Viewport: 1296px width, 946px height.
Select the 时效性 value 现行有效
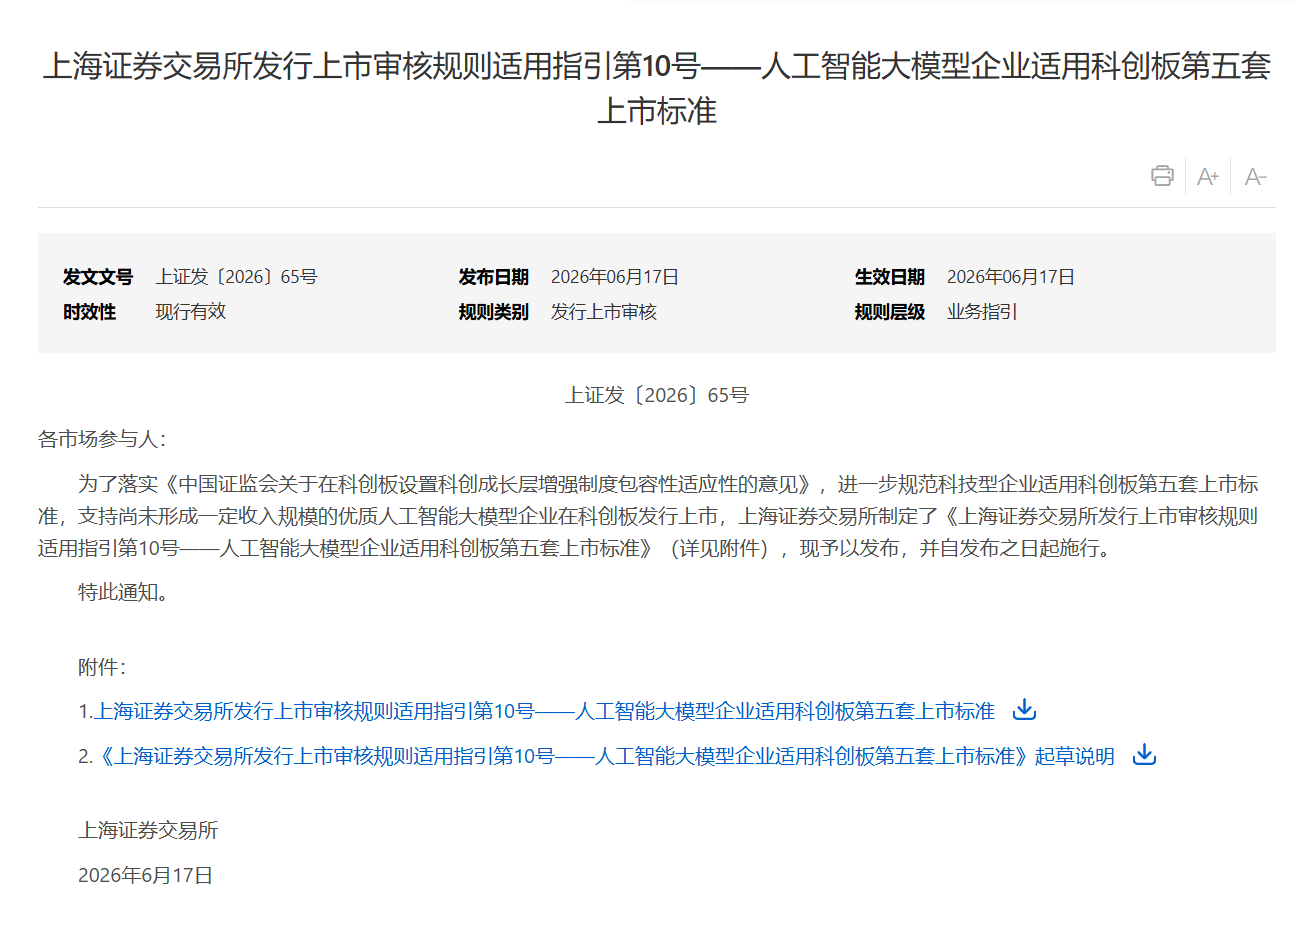pos(191,312)
